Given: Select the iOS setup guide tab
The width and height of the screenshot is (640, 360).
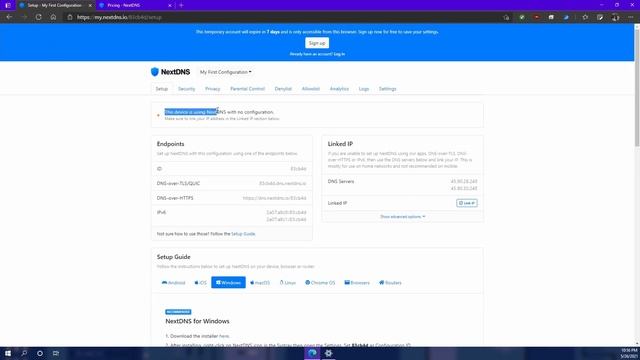Looking at the screenshot, I should point(200,282).
